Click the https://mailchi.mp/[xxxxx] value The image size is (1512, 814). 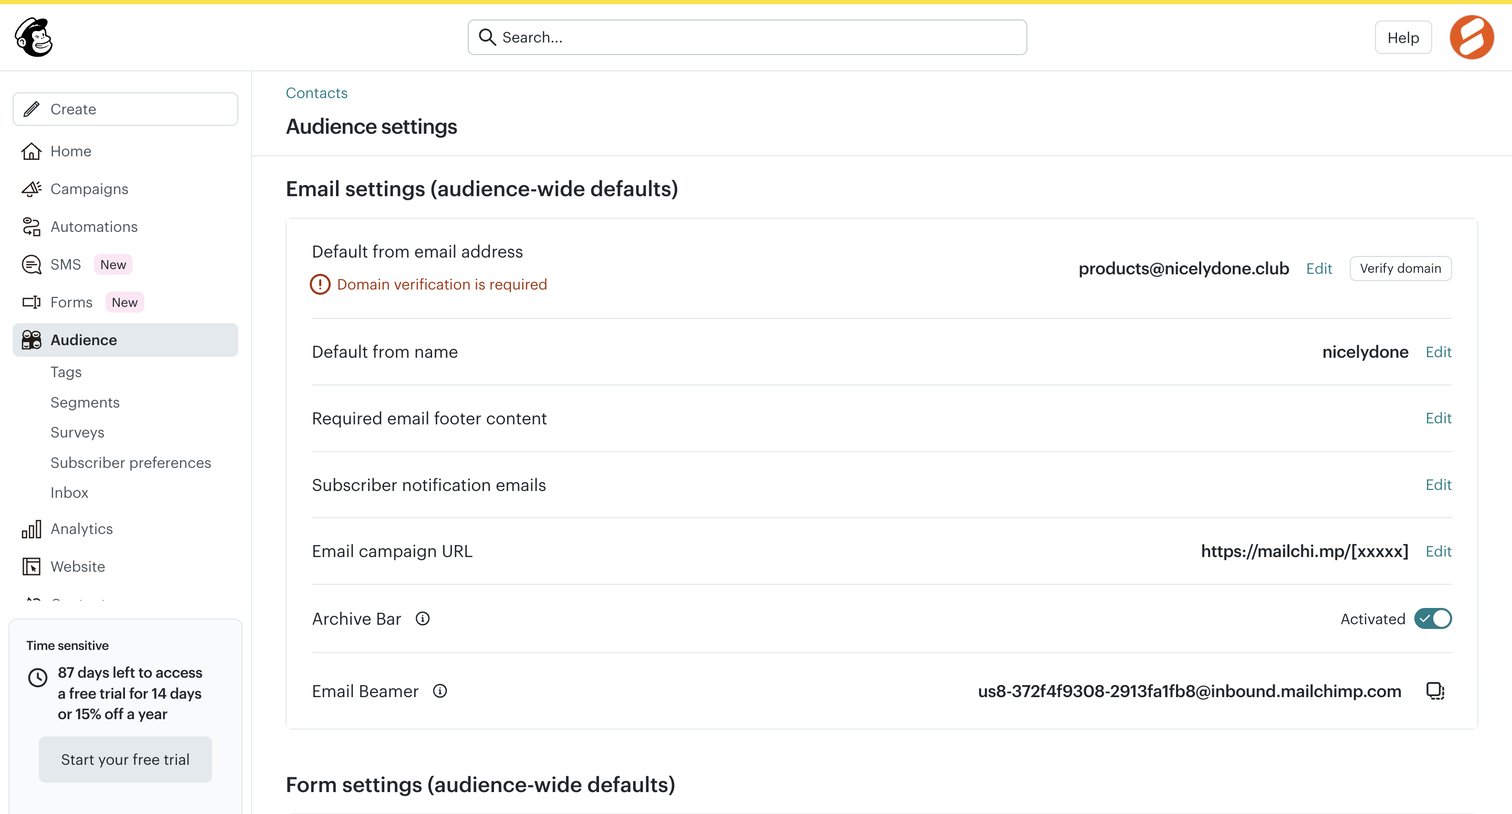click(x=1305, y=551)
